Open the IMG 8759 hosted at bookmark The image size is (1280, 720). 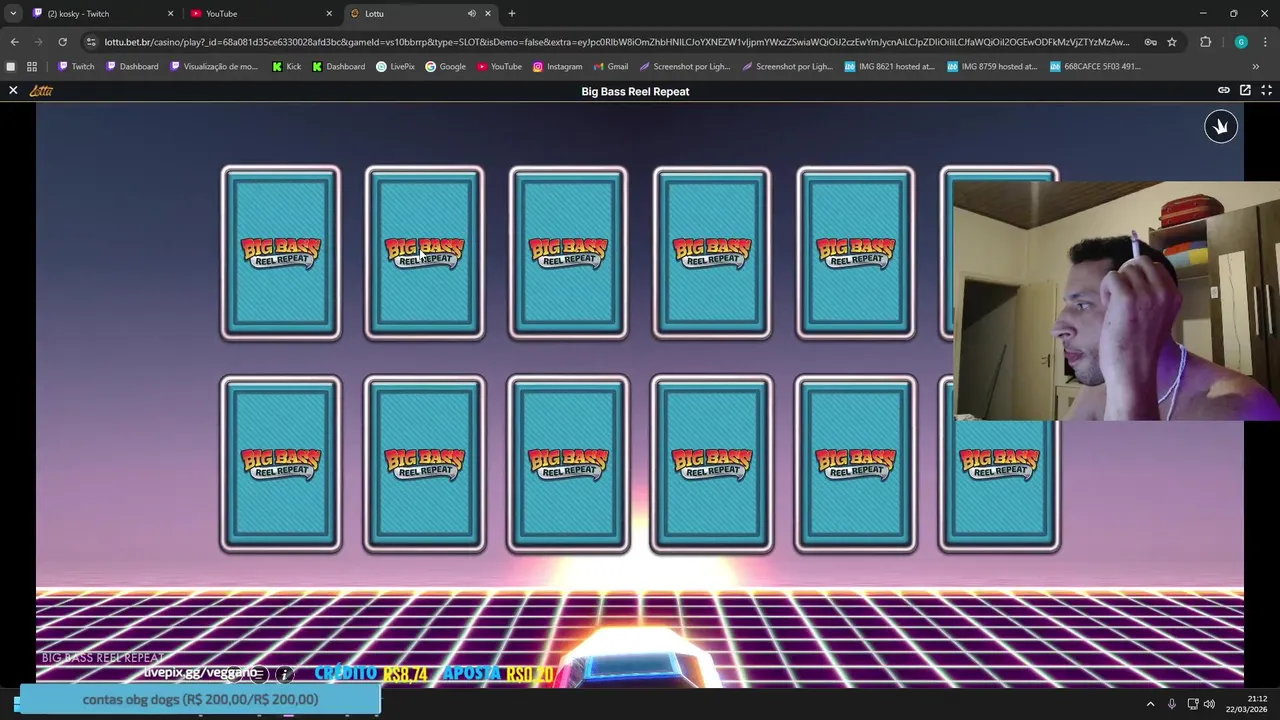994,67
